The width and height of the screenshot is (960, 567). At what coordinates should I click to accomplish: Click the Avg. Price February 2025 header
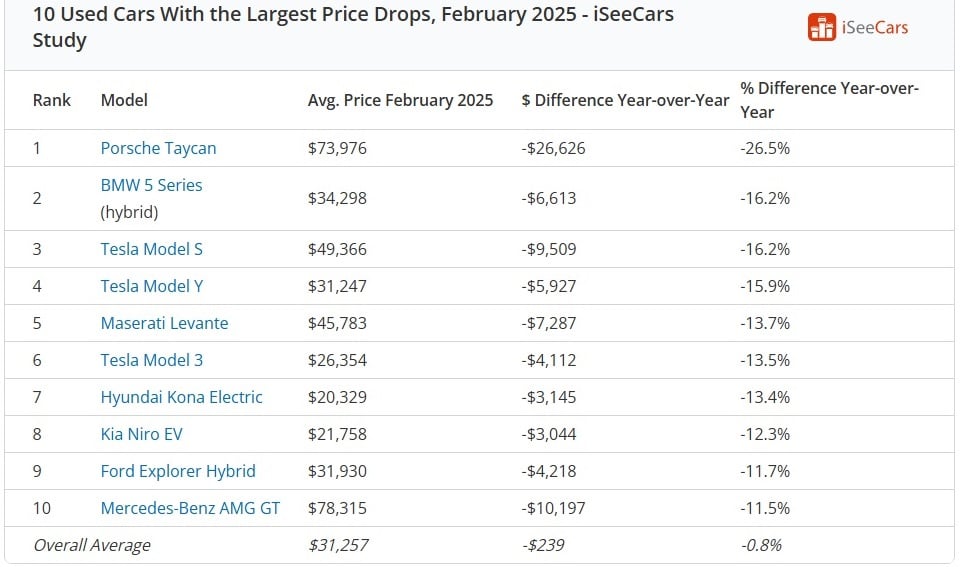tap(400, 100)
